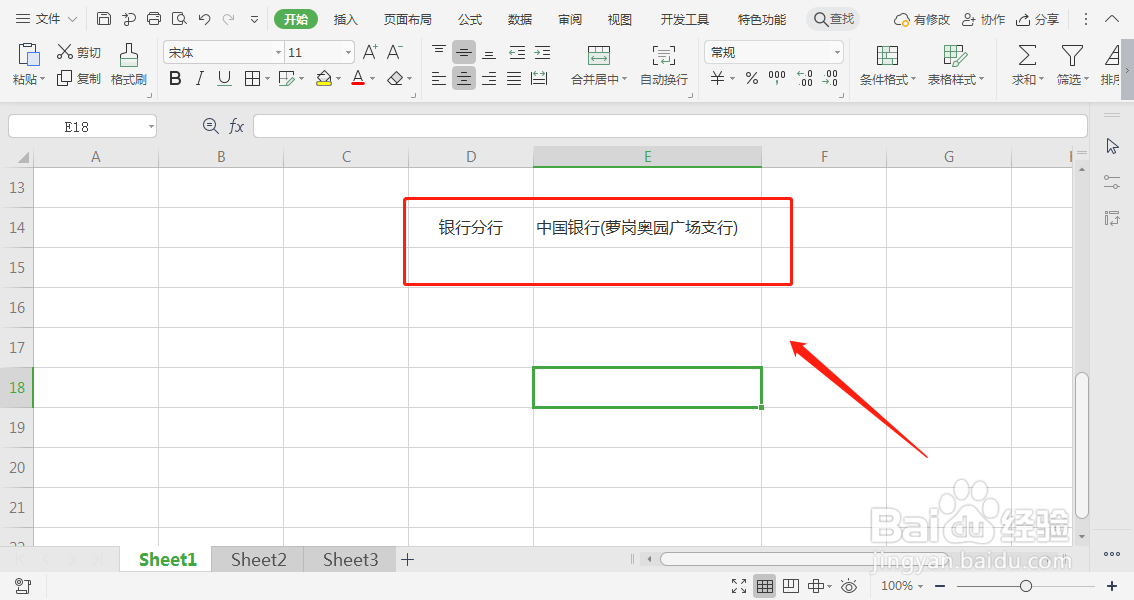Toggle Auto Wrap 自动换行
Image resolution: width=1134 pixels, height=600 pixels.
664,64
